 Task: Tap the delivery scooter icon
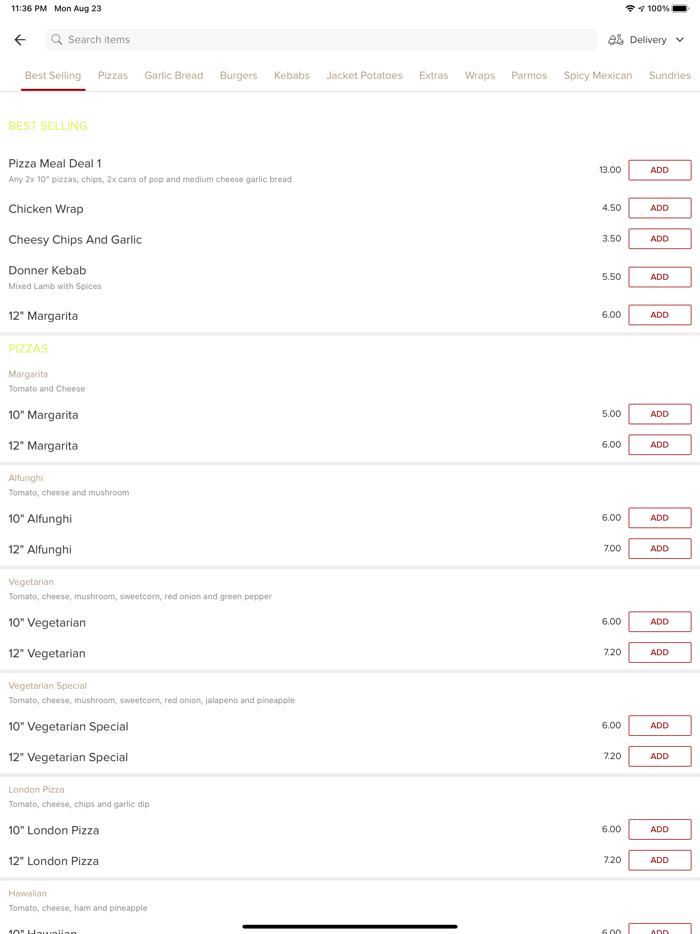pos(616,40)
